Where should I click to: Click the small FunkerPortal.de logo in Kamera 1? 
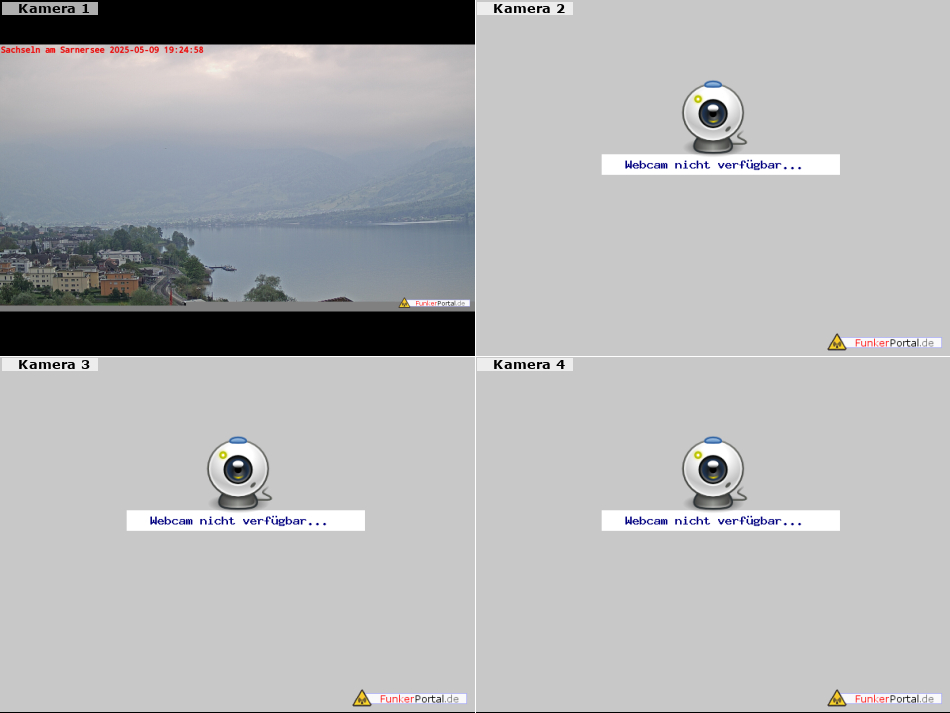pos(434,303)
